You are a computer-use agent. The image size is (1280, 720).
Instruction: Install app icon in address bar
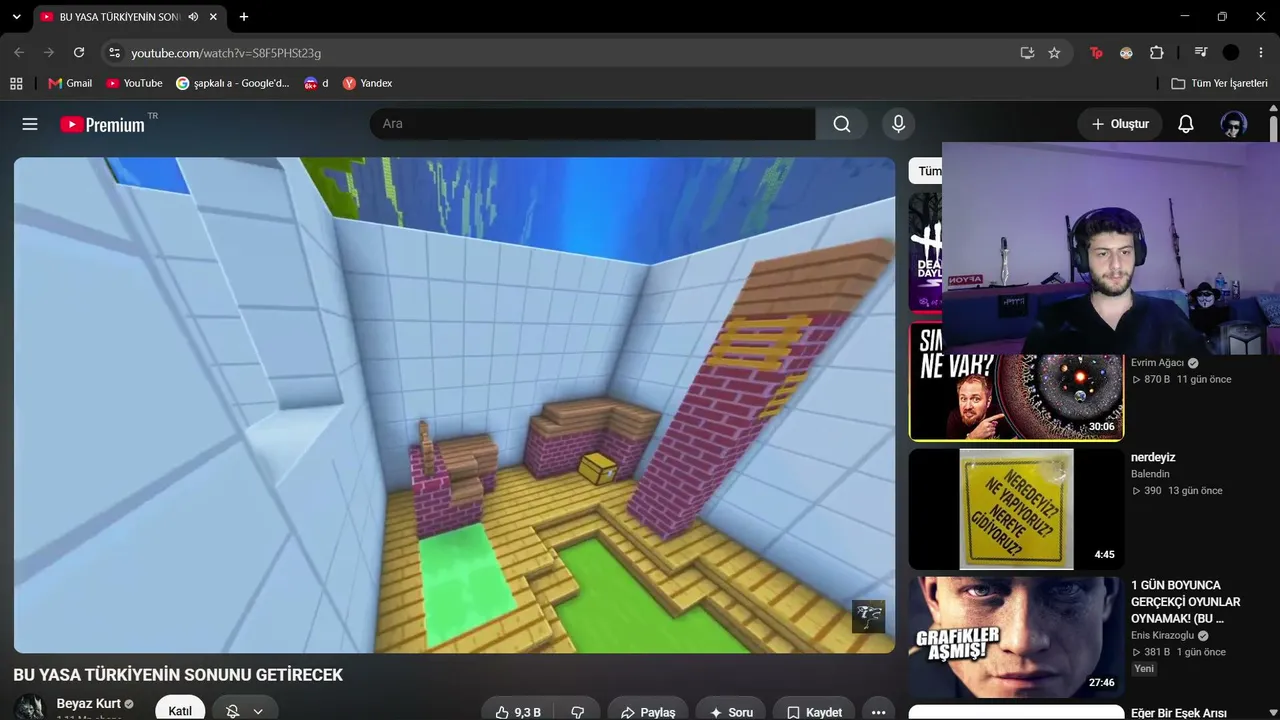coord(1027,52)
